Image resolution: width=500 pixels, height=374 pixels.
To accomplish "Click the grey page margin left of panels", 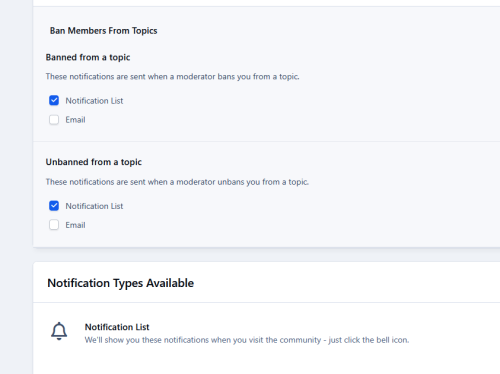I will coord(16,187).
